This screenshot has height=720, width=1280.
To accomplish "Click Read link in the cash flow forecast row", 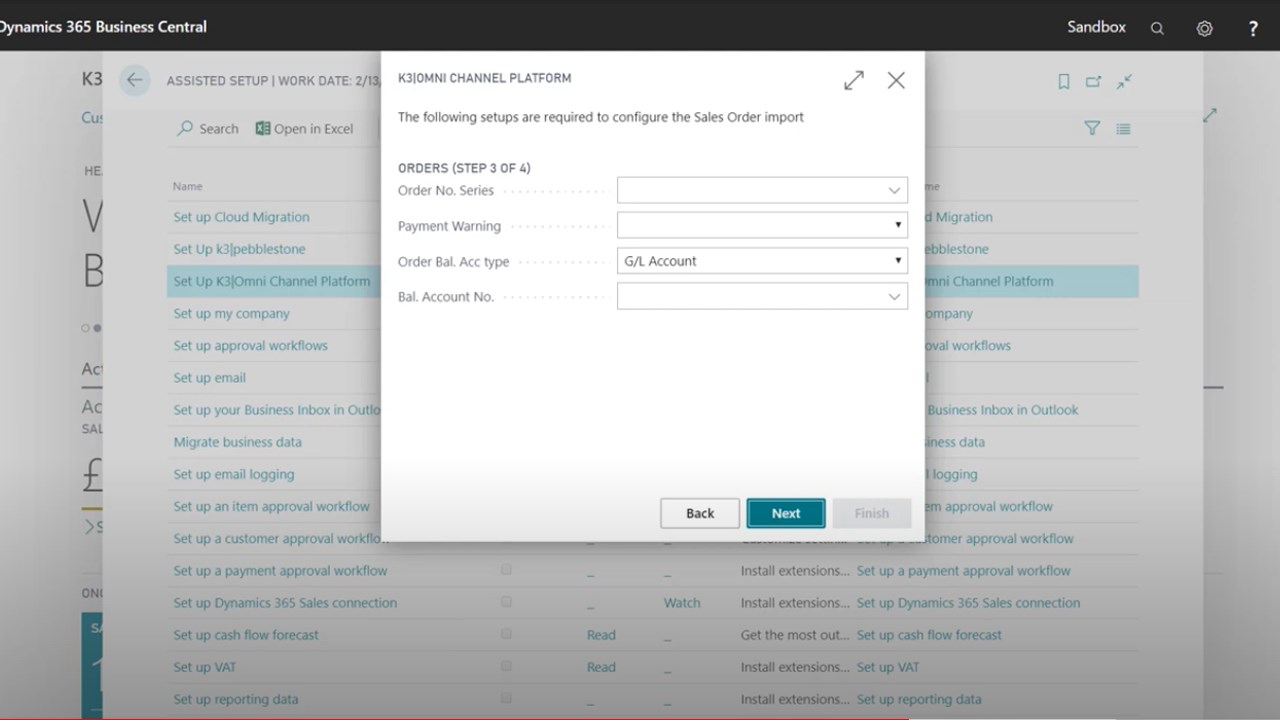I will click(601, 634).
